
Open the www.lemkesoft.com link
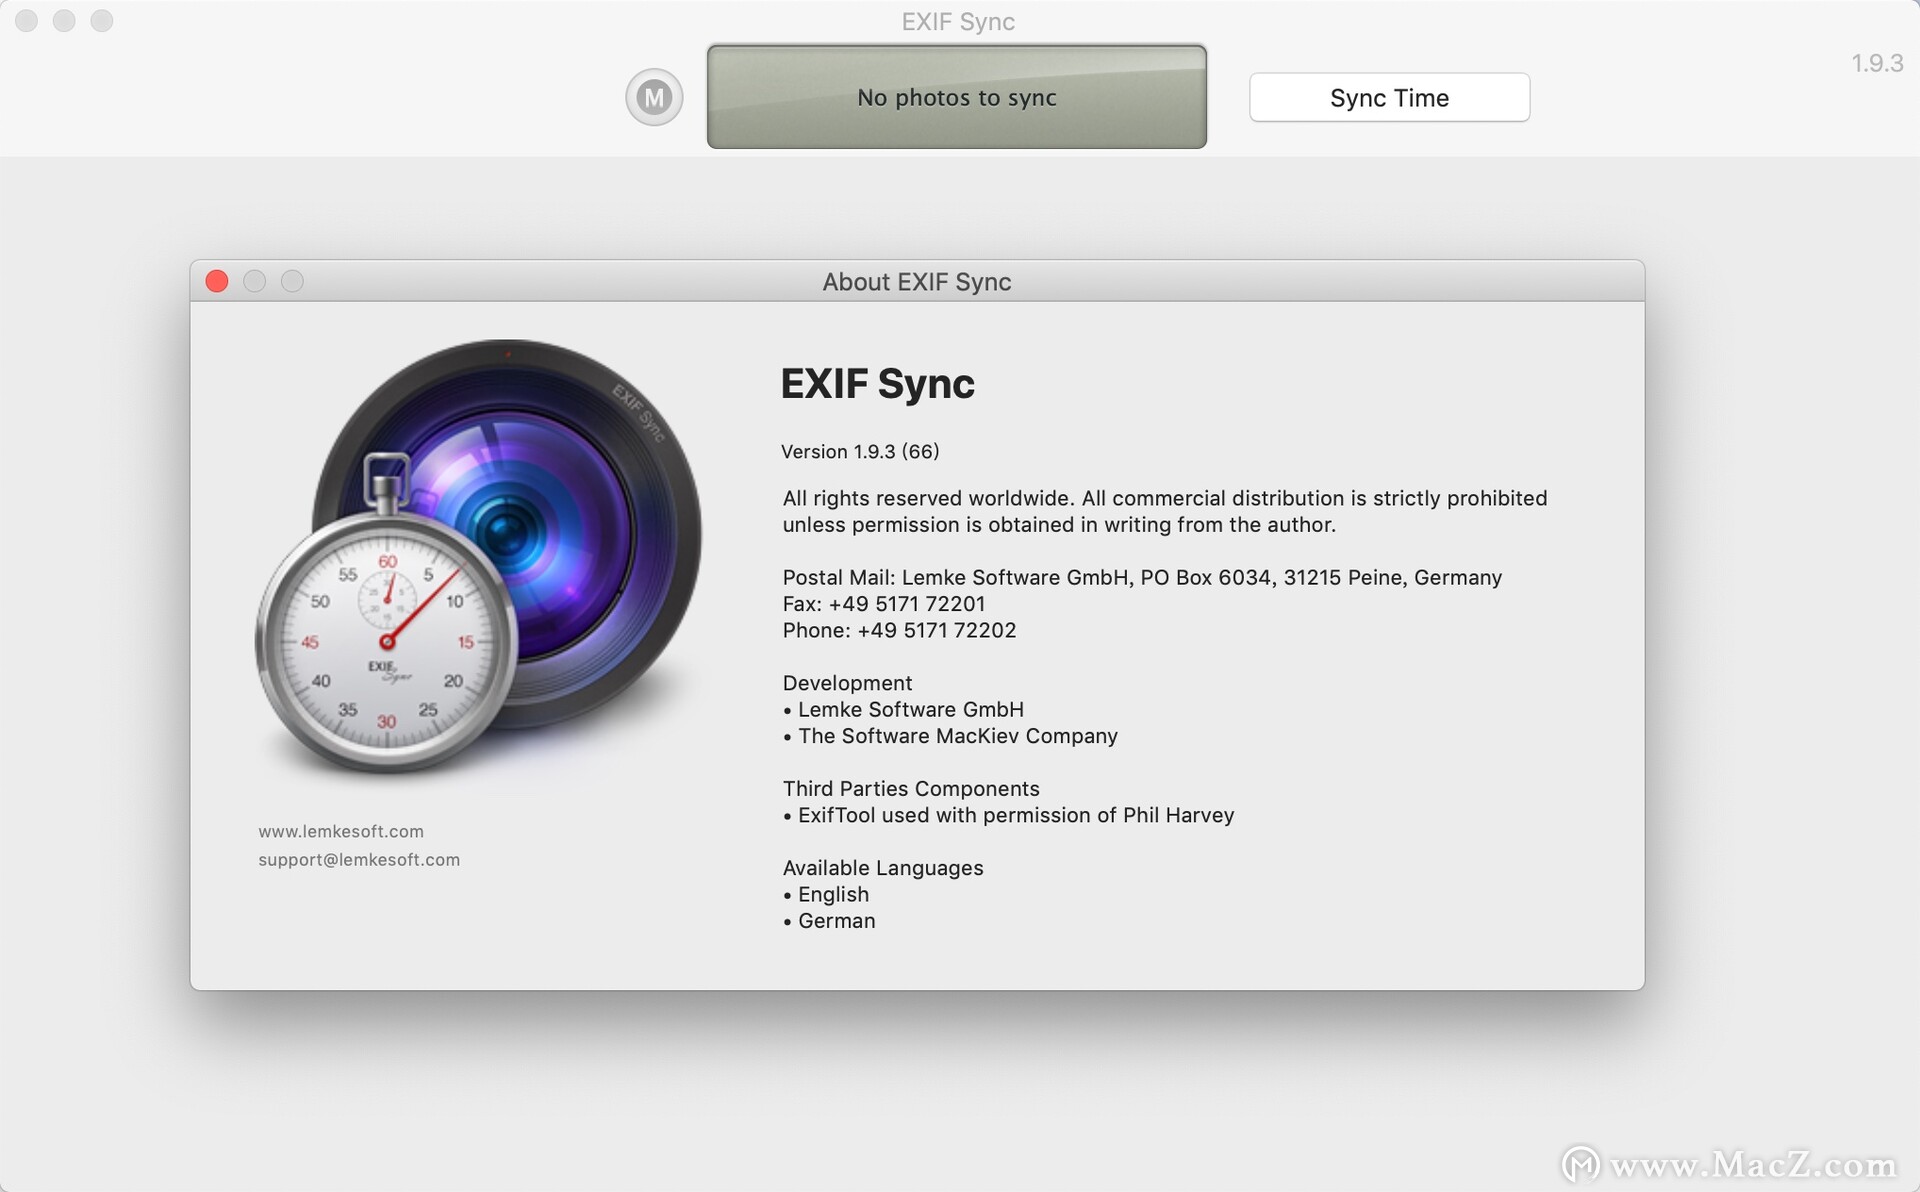(341, 831)
